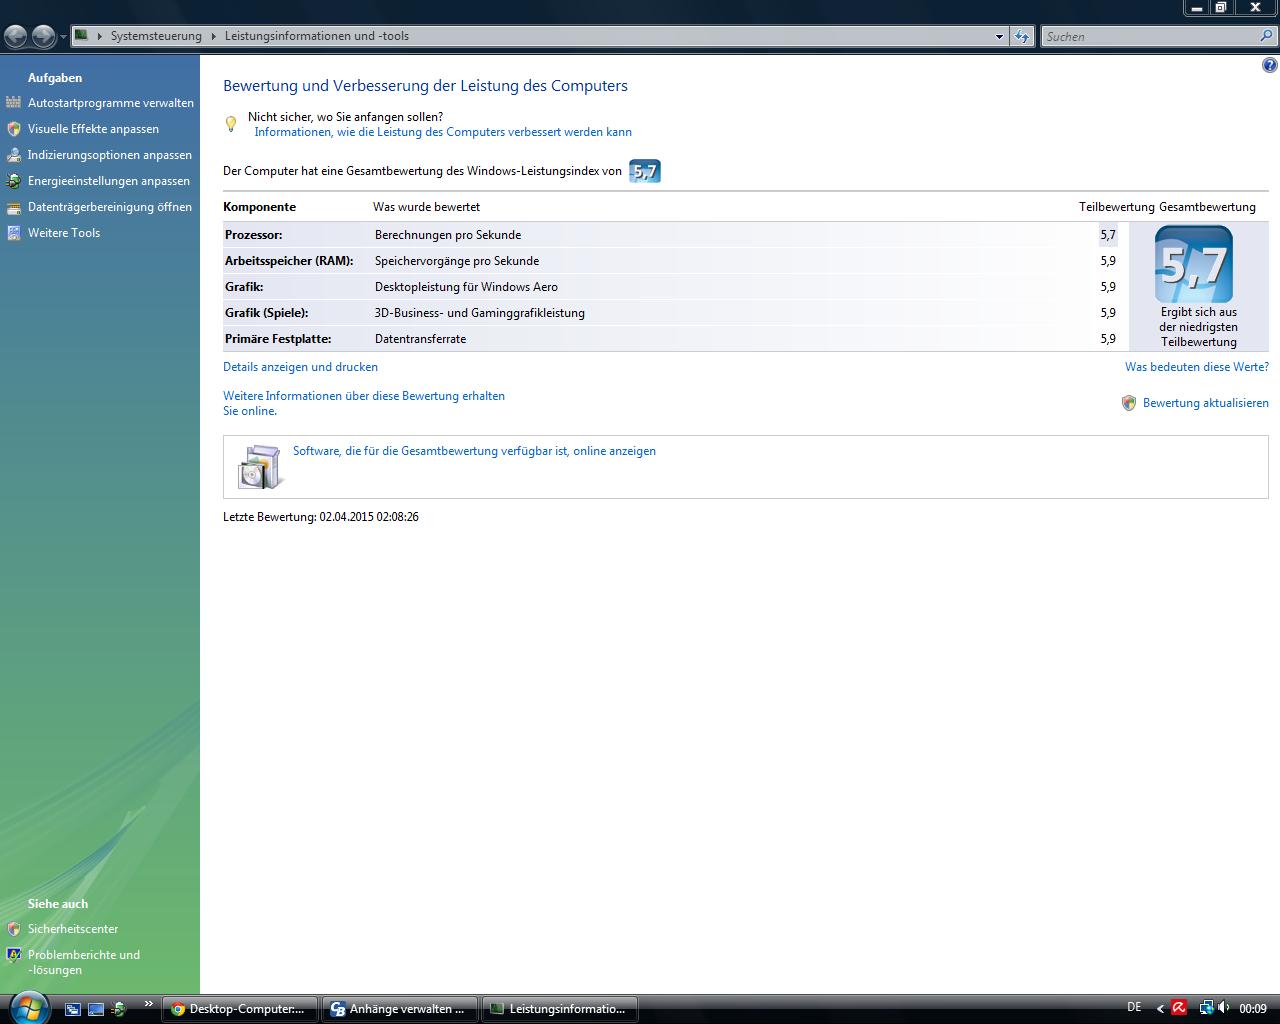Select the Arbeitsspeicher (RAM) row label
The width and height of the screenshot is (1280, 1024).
(289, 261)
